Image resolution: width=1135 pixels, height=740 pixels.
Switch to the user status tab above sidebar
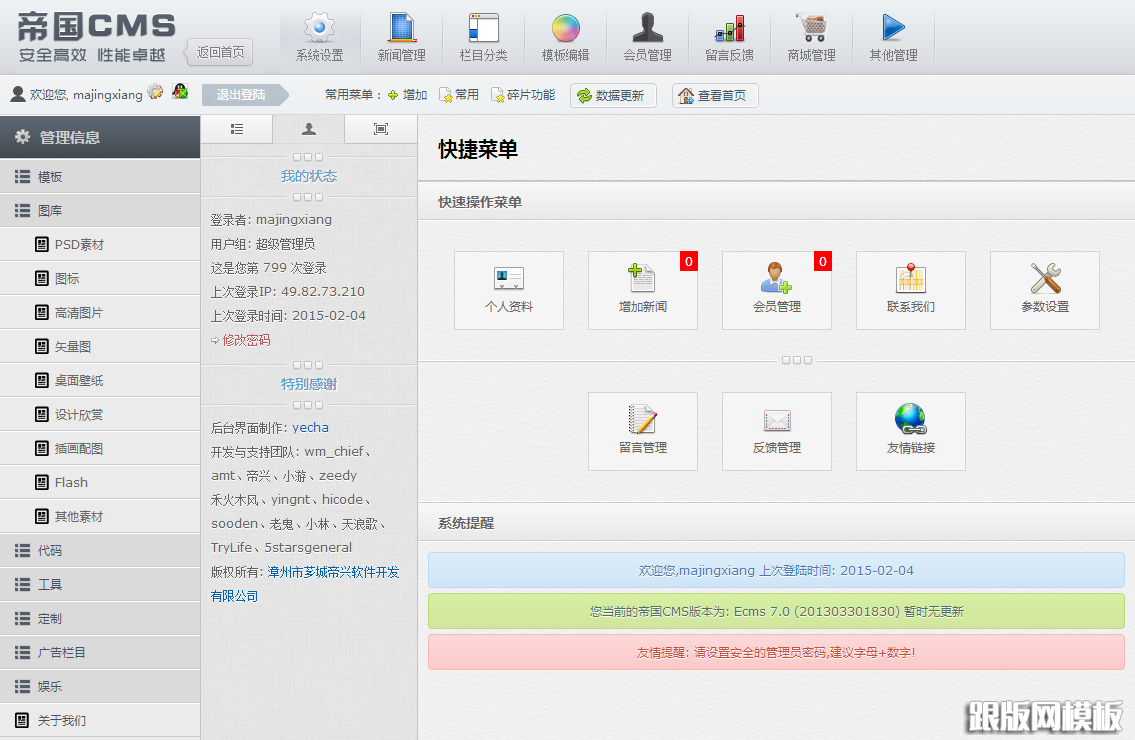(308, 129)
